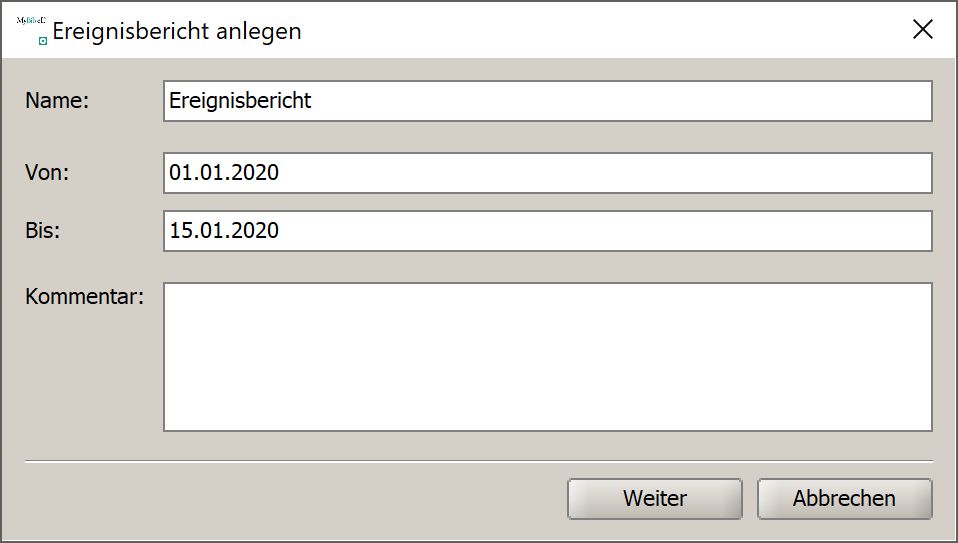The image size is (958, 543).
Task: Close the Ereignisbericht anlegen dialog
Action: [922, 30]
